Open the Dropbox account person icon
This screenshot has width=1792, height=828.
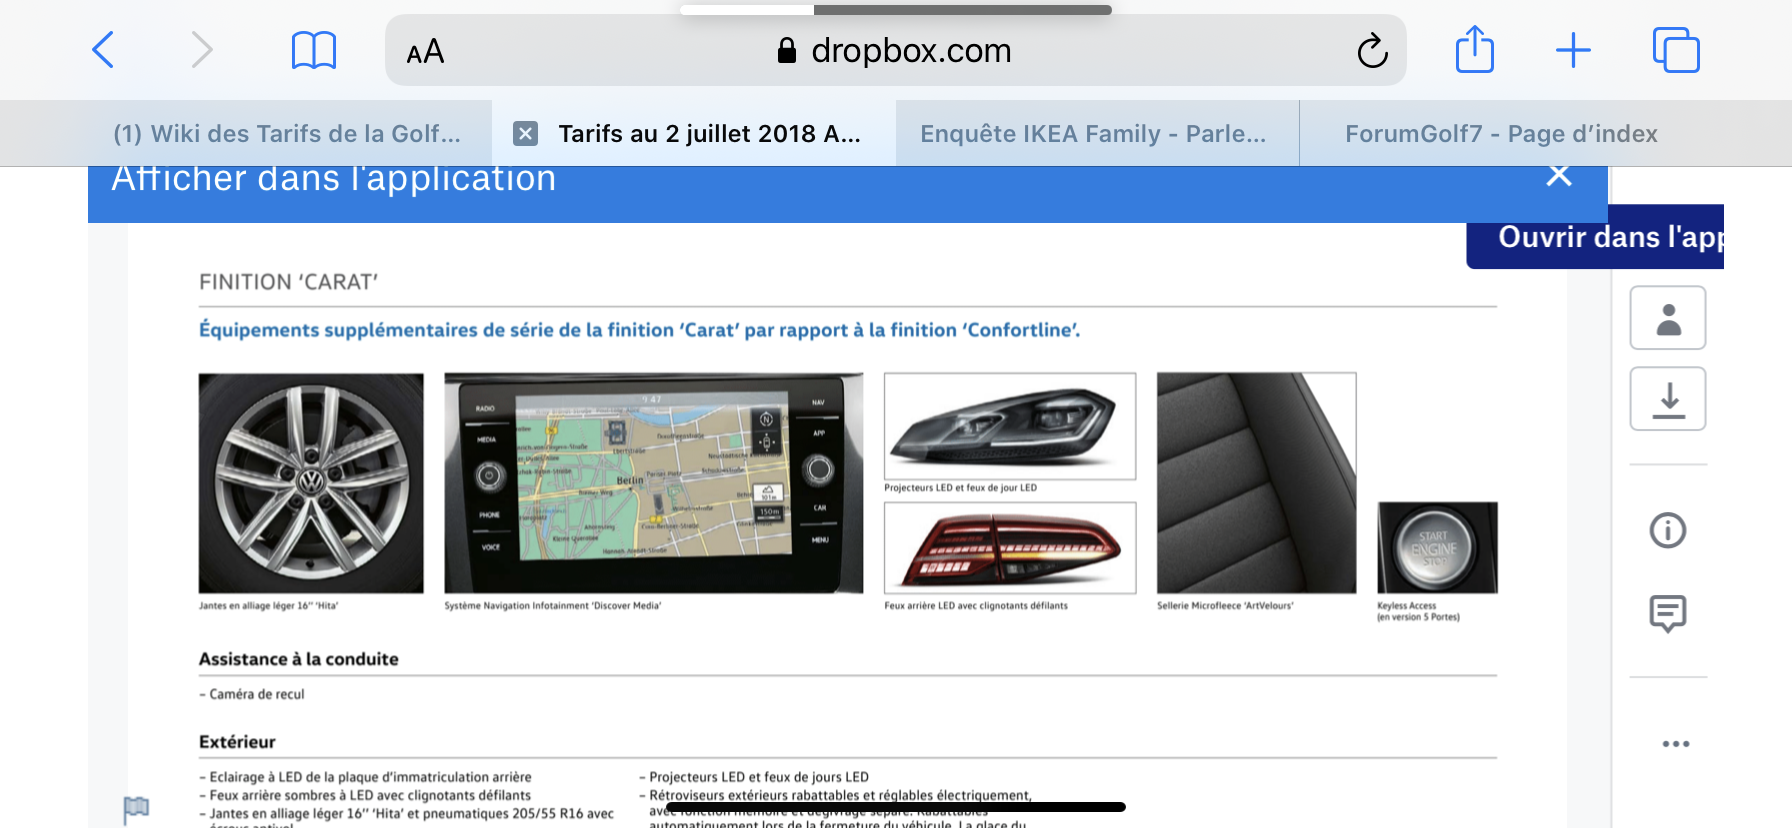(1668, 318)
